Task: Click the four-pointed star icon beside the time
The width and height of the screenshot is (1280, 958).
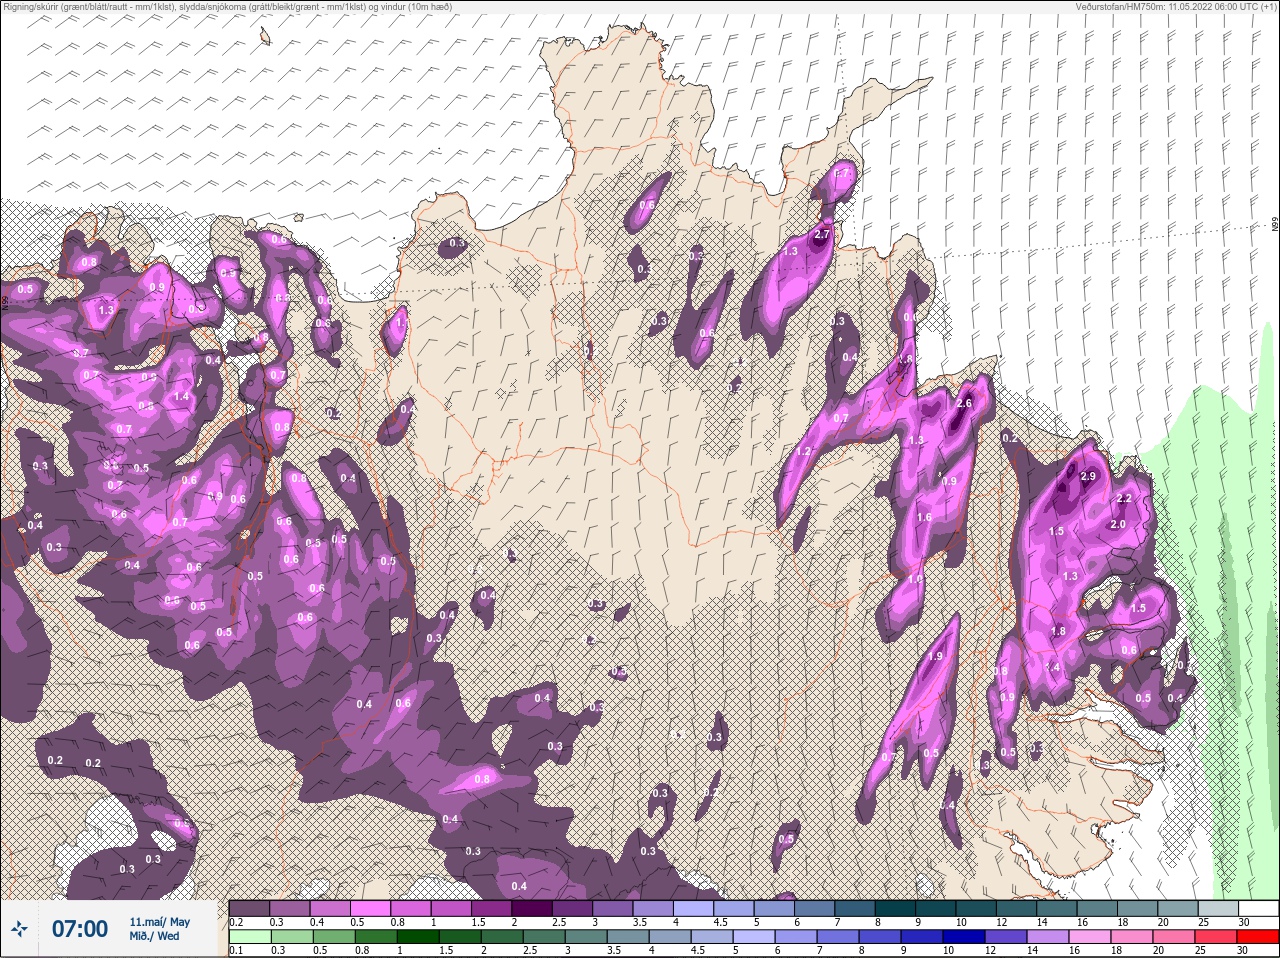Action: 20,929
